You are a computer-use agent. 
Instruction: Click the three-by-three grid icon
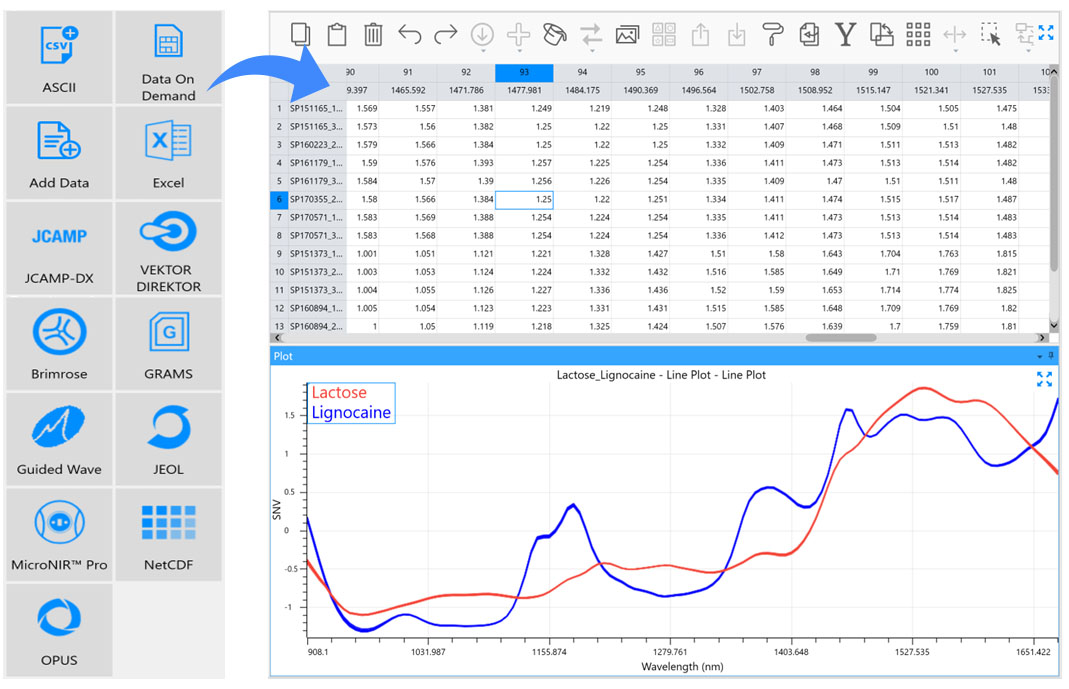coord(918,34)
